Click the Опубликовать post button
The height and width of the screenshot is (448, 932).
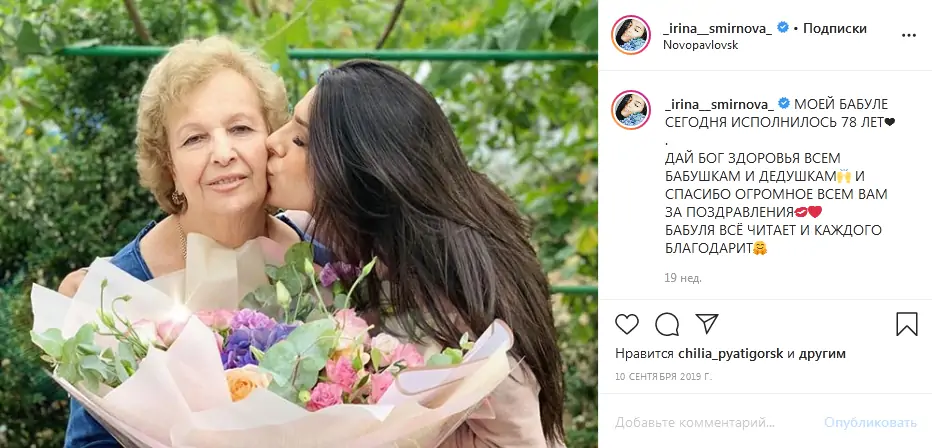870,422
